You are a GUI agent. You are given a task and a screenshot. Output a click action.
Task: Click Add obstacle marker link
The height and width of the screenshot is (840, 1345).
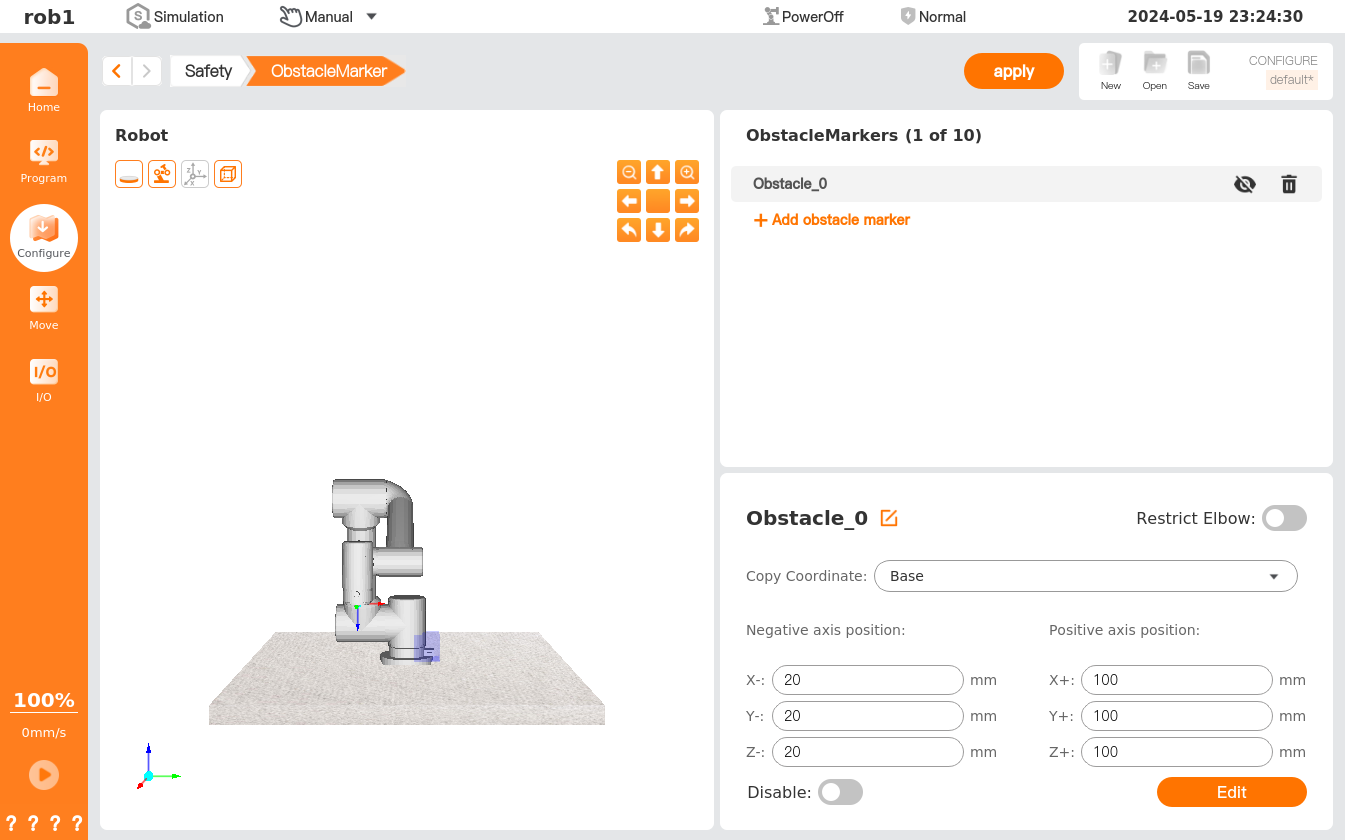click(x=831, y=220)
